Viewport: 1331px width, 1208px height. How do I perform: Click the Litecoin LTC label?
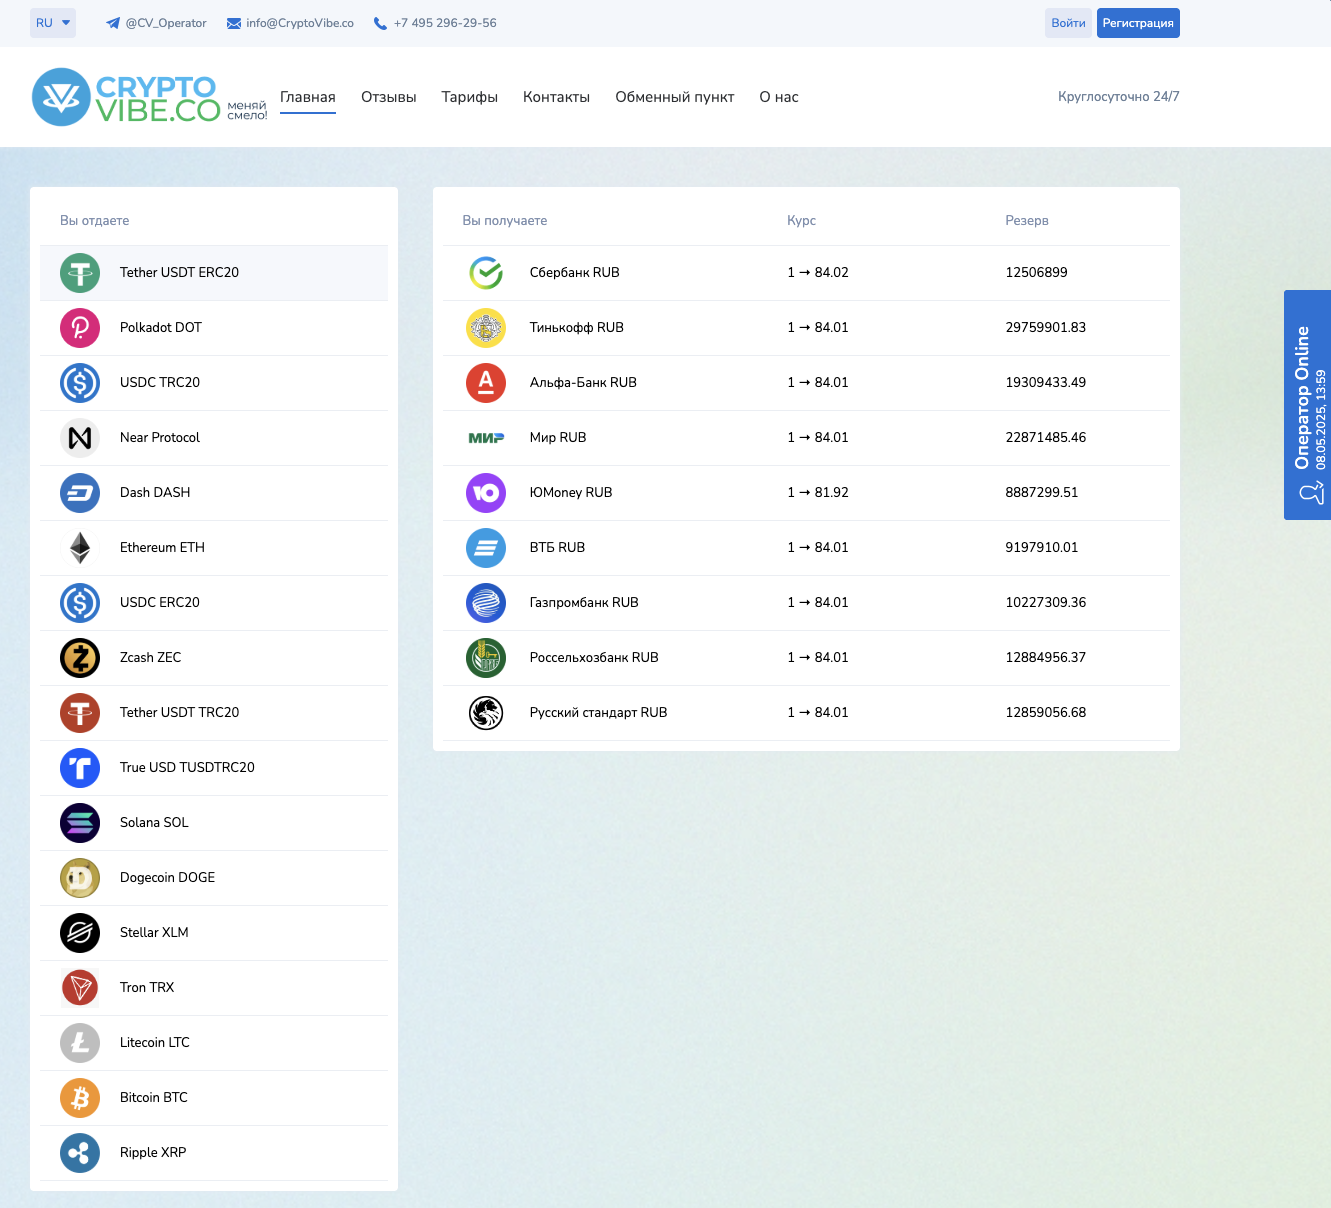coord(155,1043)
